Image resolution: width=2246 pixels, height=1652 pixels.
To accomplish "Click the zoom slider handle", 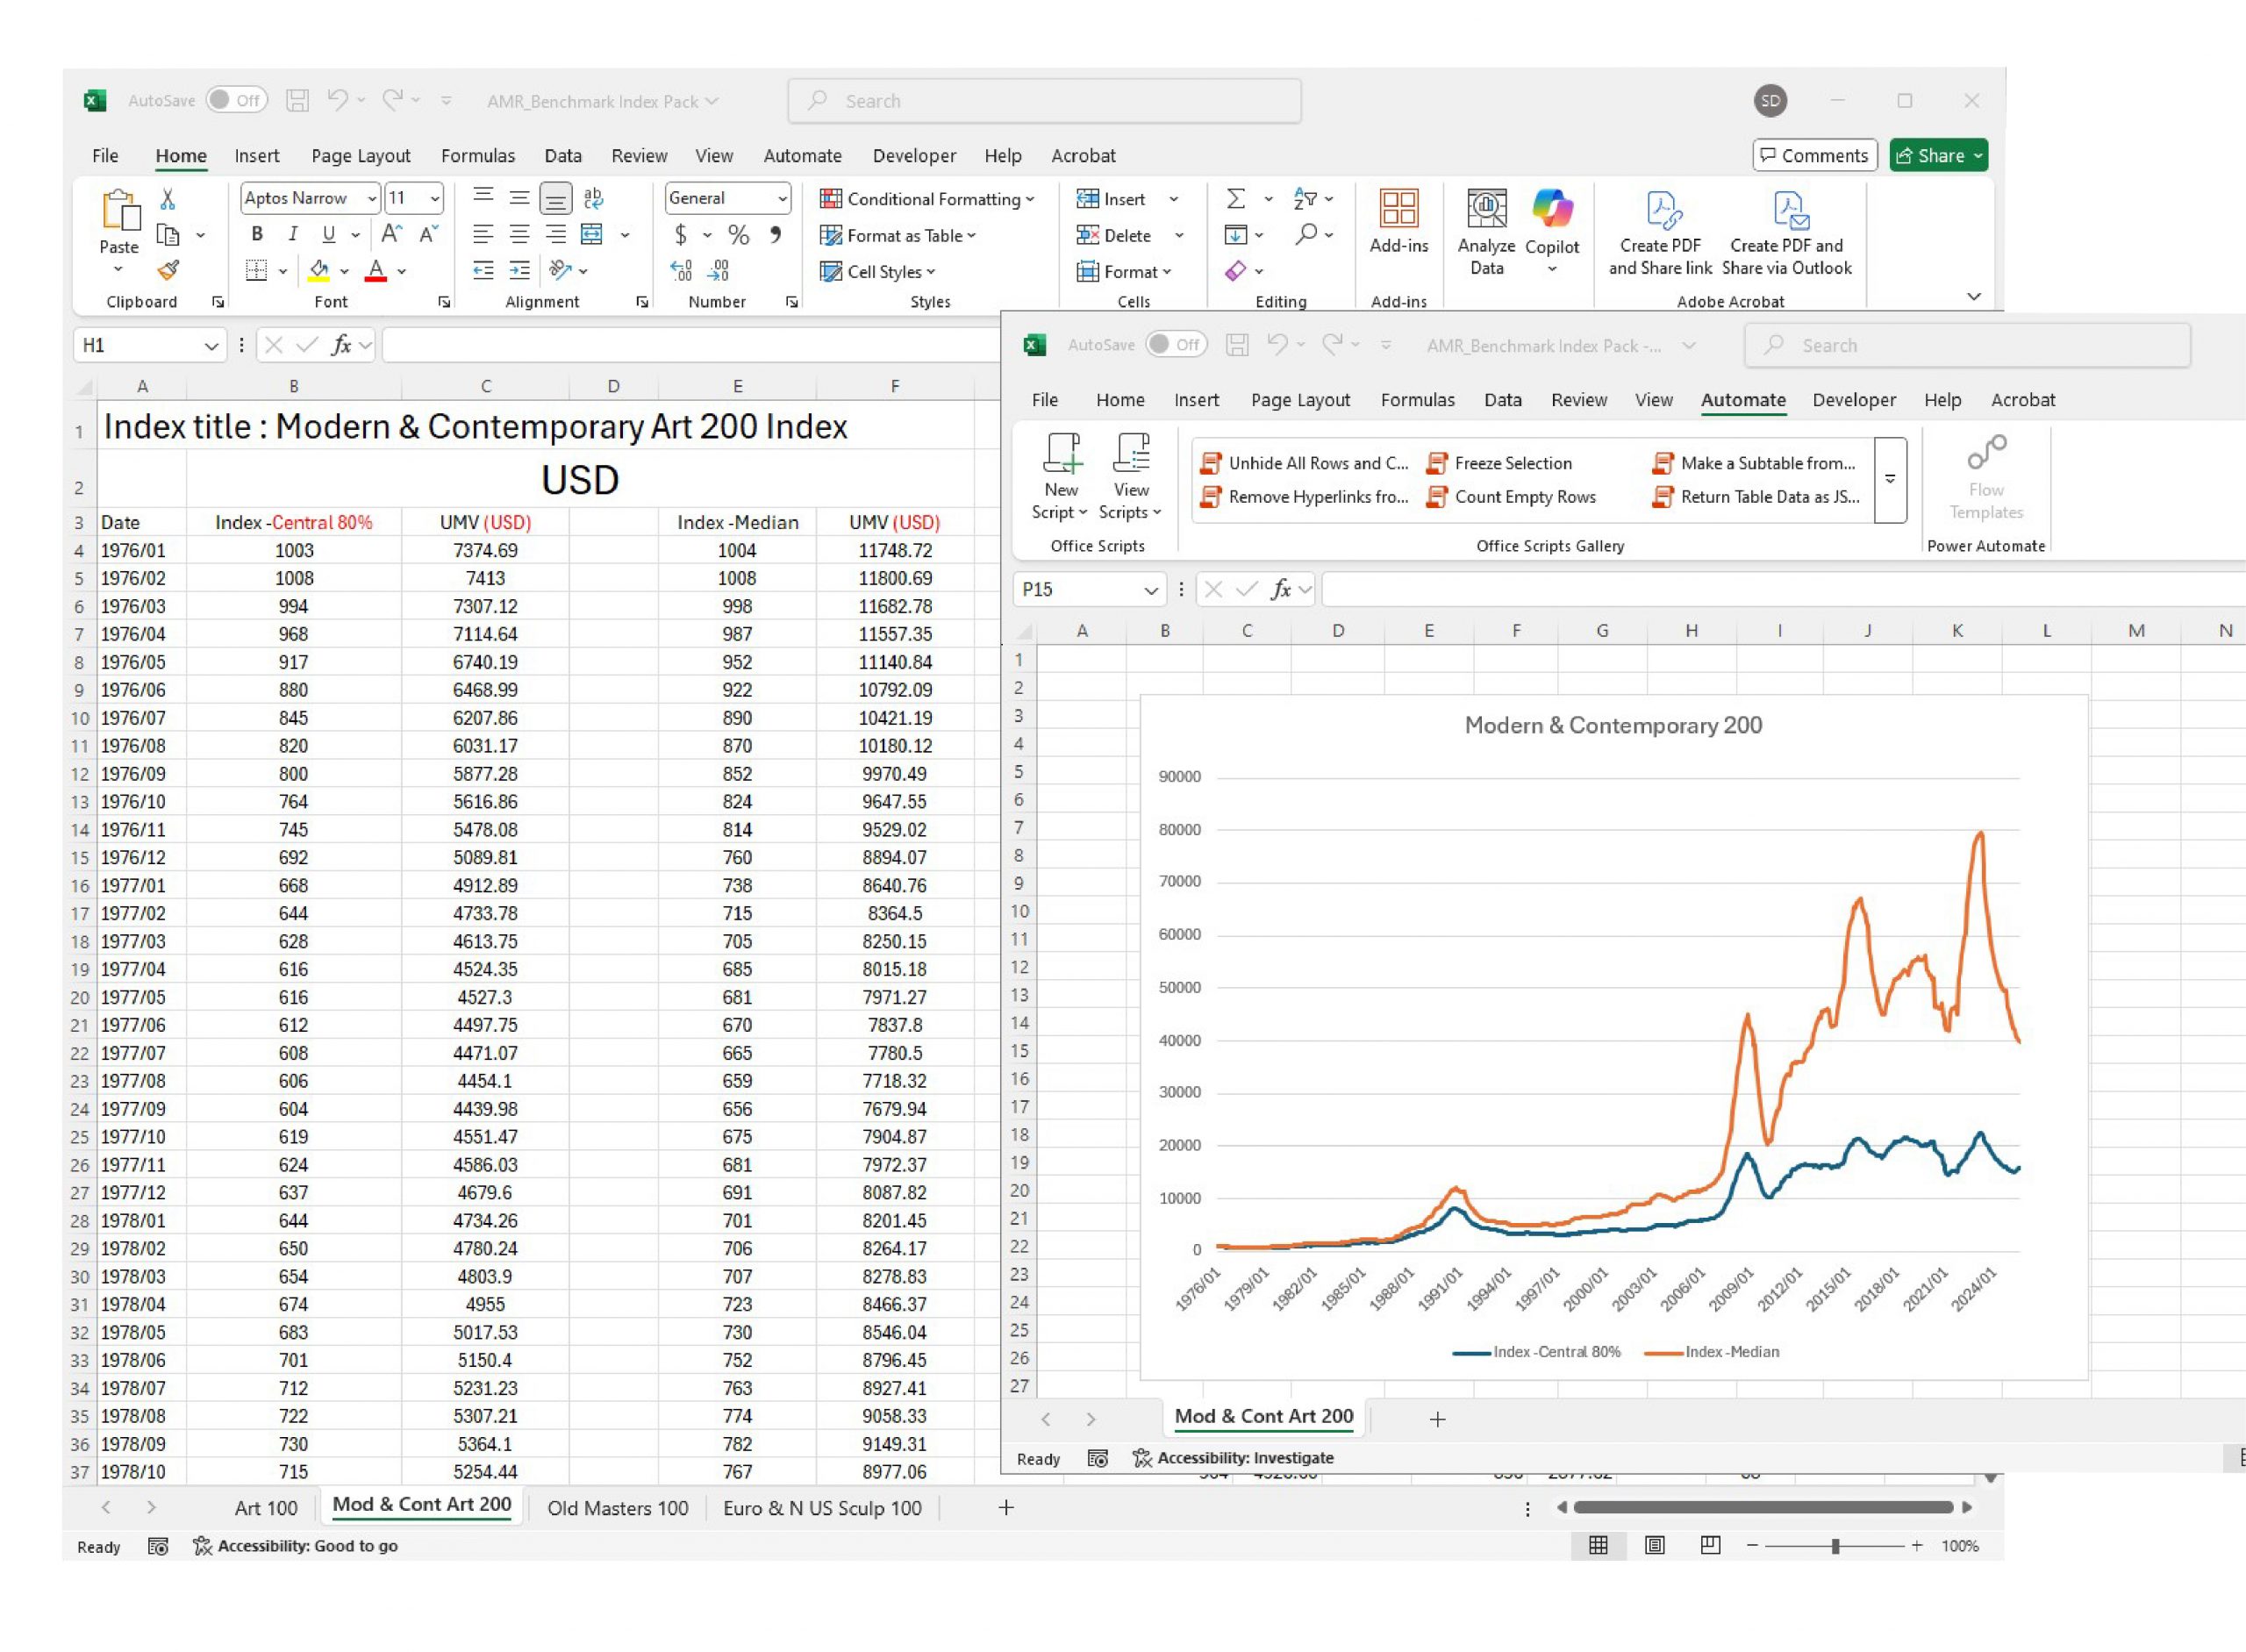I will [1835, 1545].
